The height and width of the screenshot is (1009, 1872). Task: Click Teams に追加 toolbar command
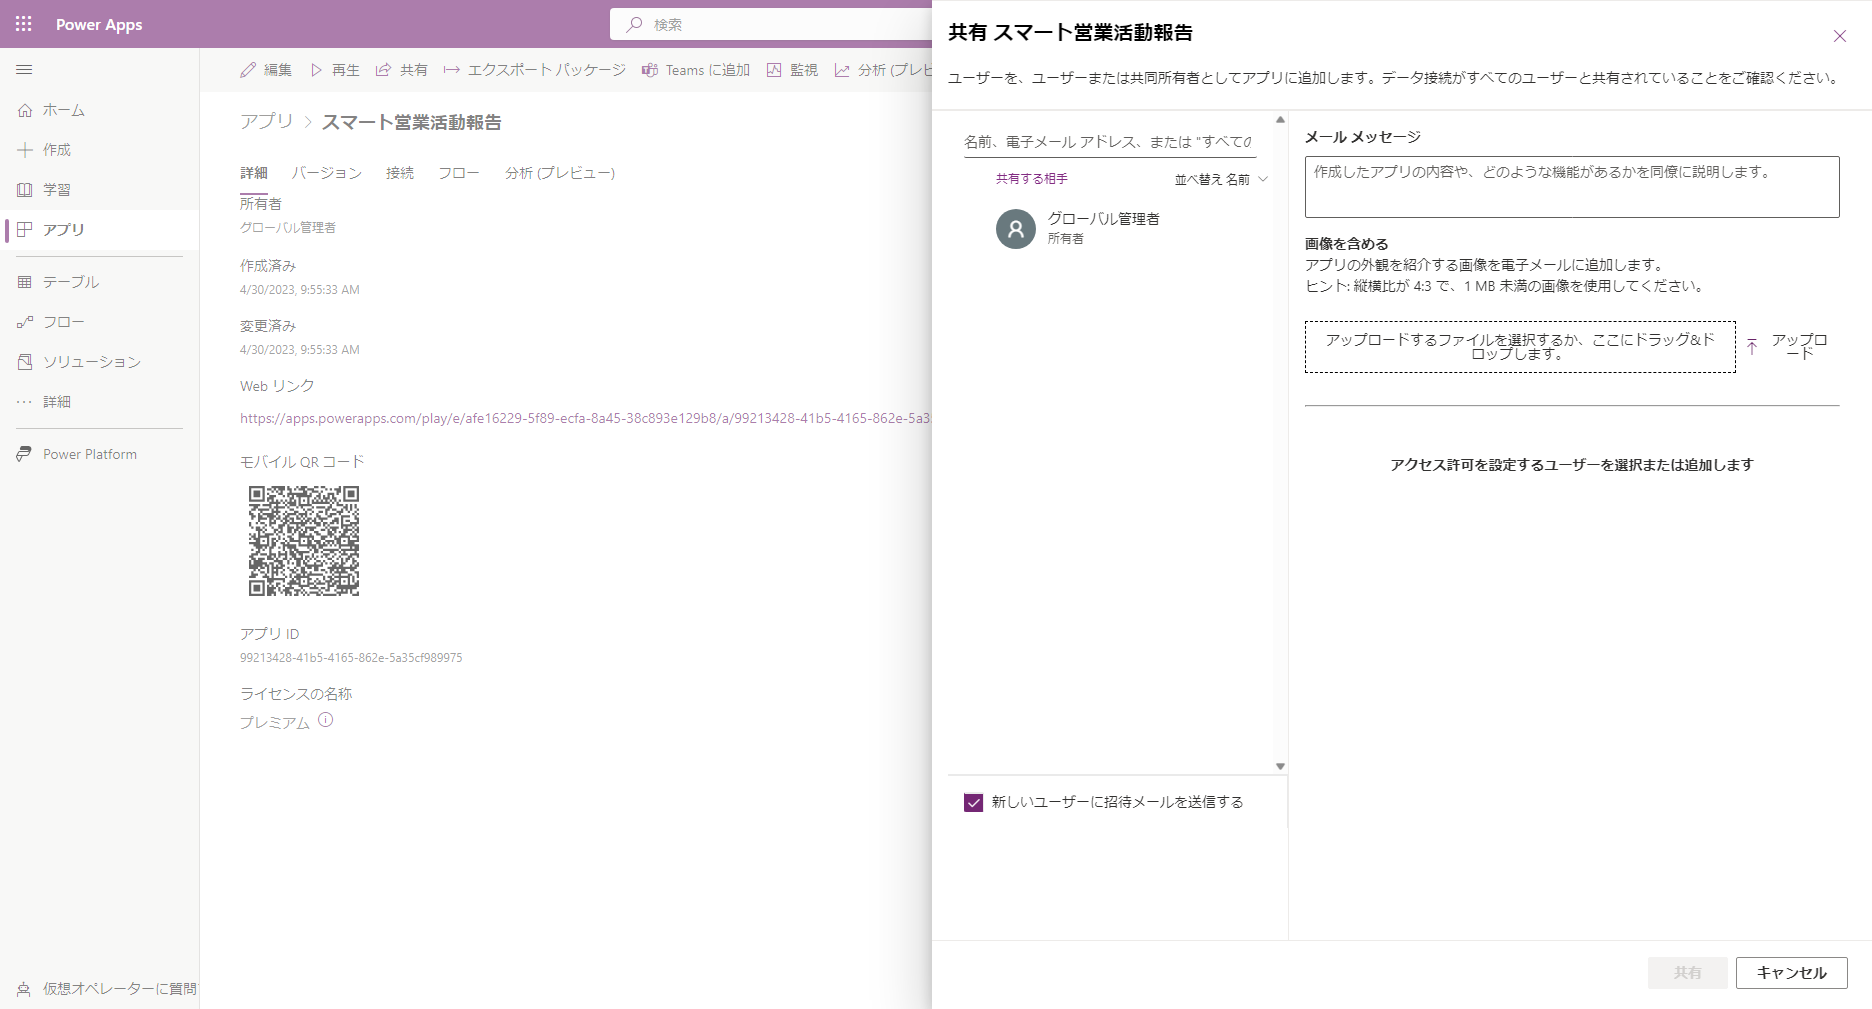[x=696, y=70]
